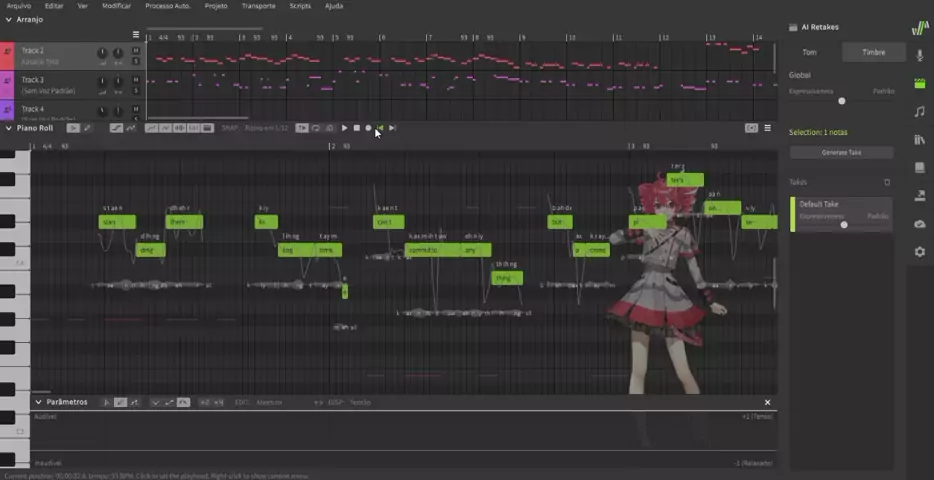Open the Note properties music-note icon
Viewport: 934px width, 480px height.
tap(920, 111)
